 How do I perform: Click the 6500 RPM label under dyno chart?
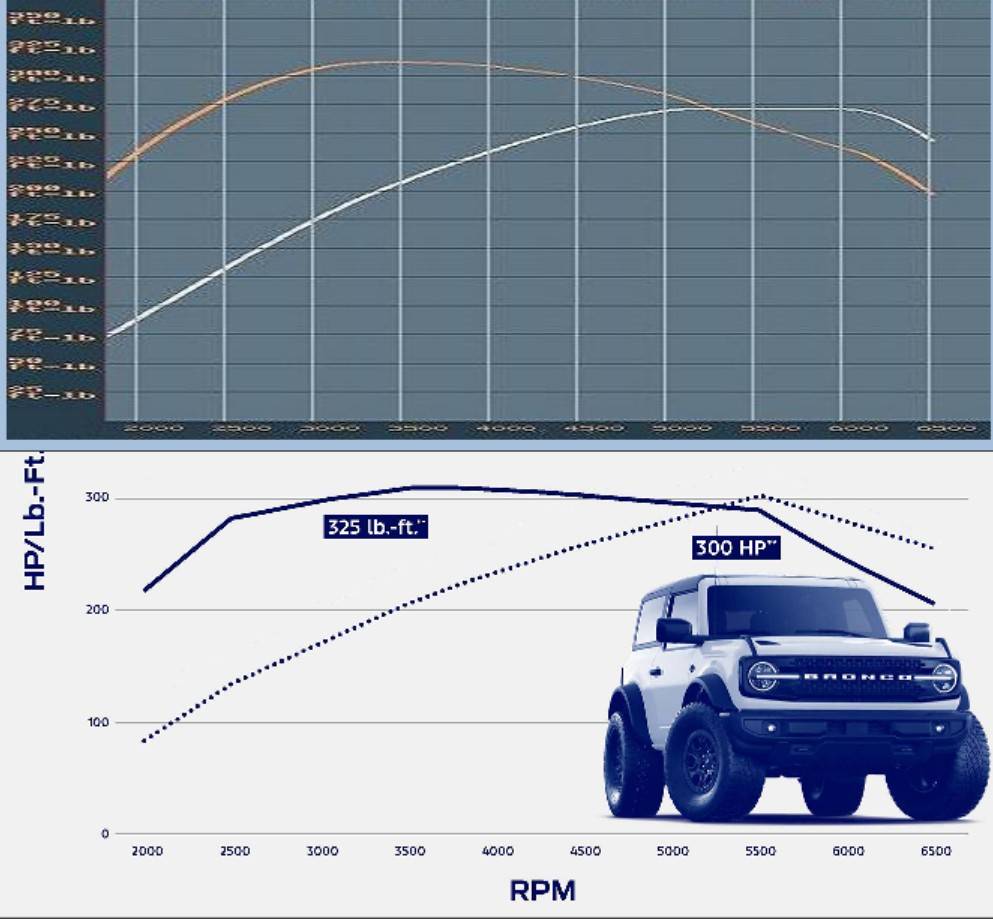pyautogui.click(x=947, y=428)
